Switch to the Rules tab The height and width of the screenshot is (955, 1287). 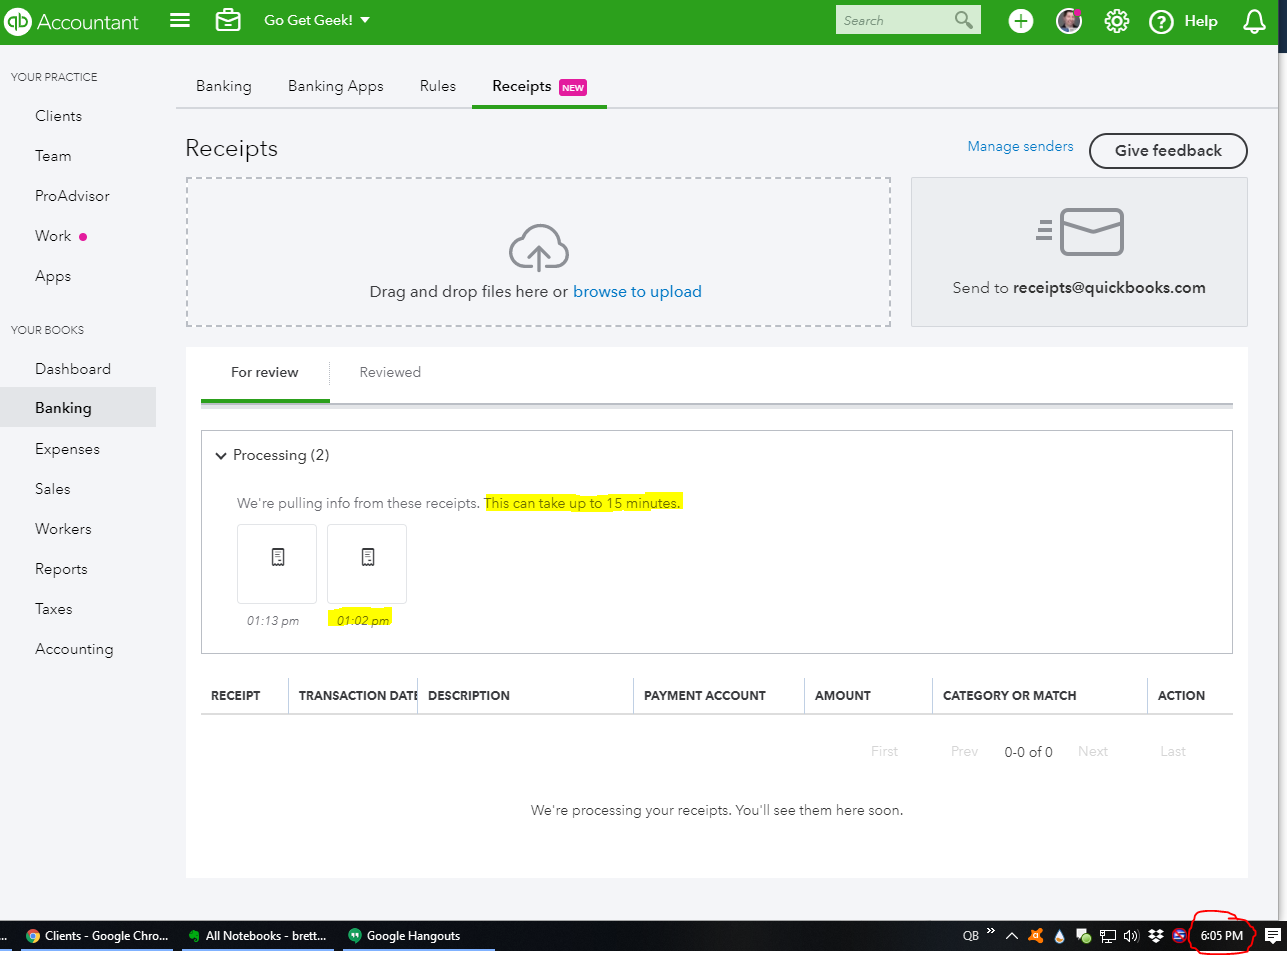point(438,86)
